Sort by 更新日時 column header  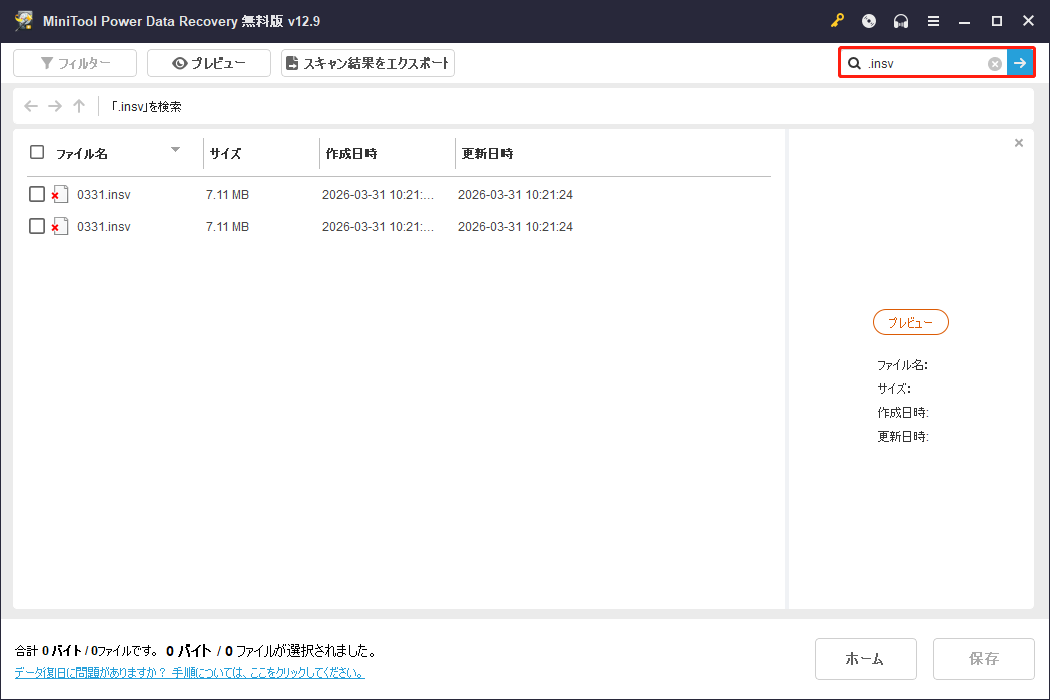click(x=488, y=153)
